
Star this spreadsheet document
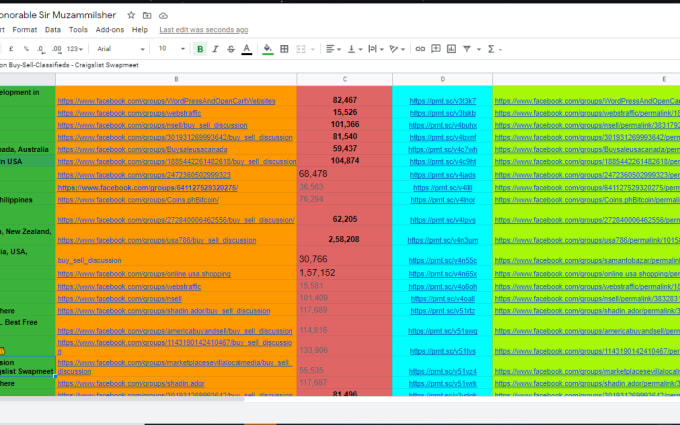pos(131,15)
